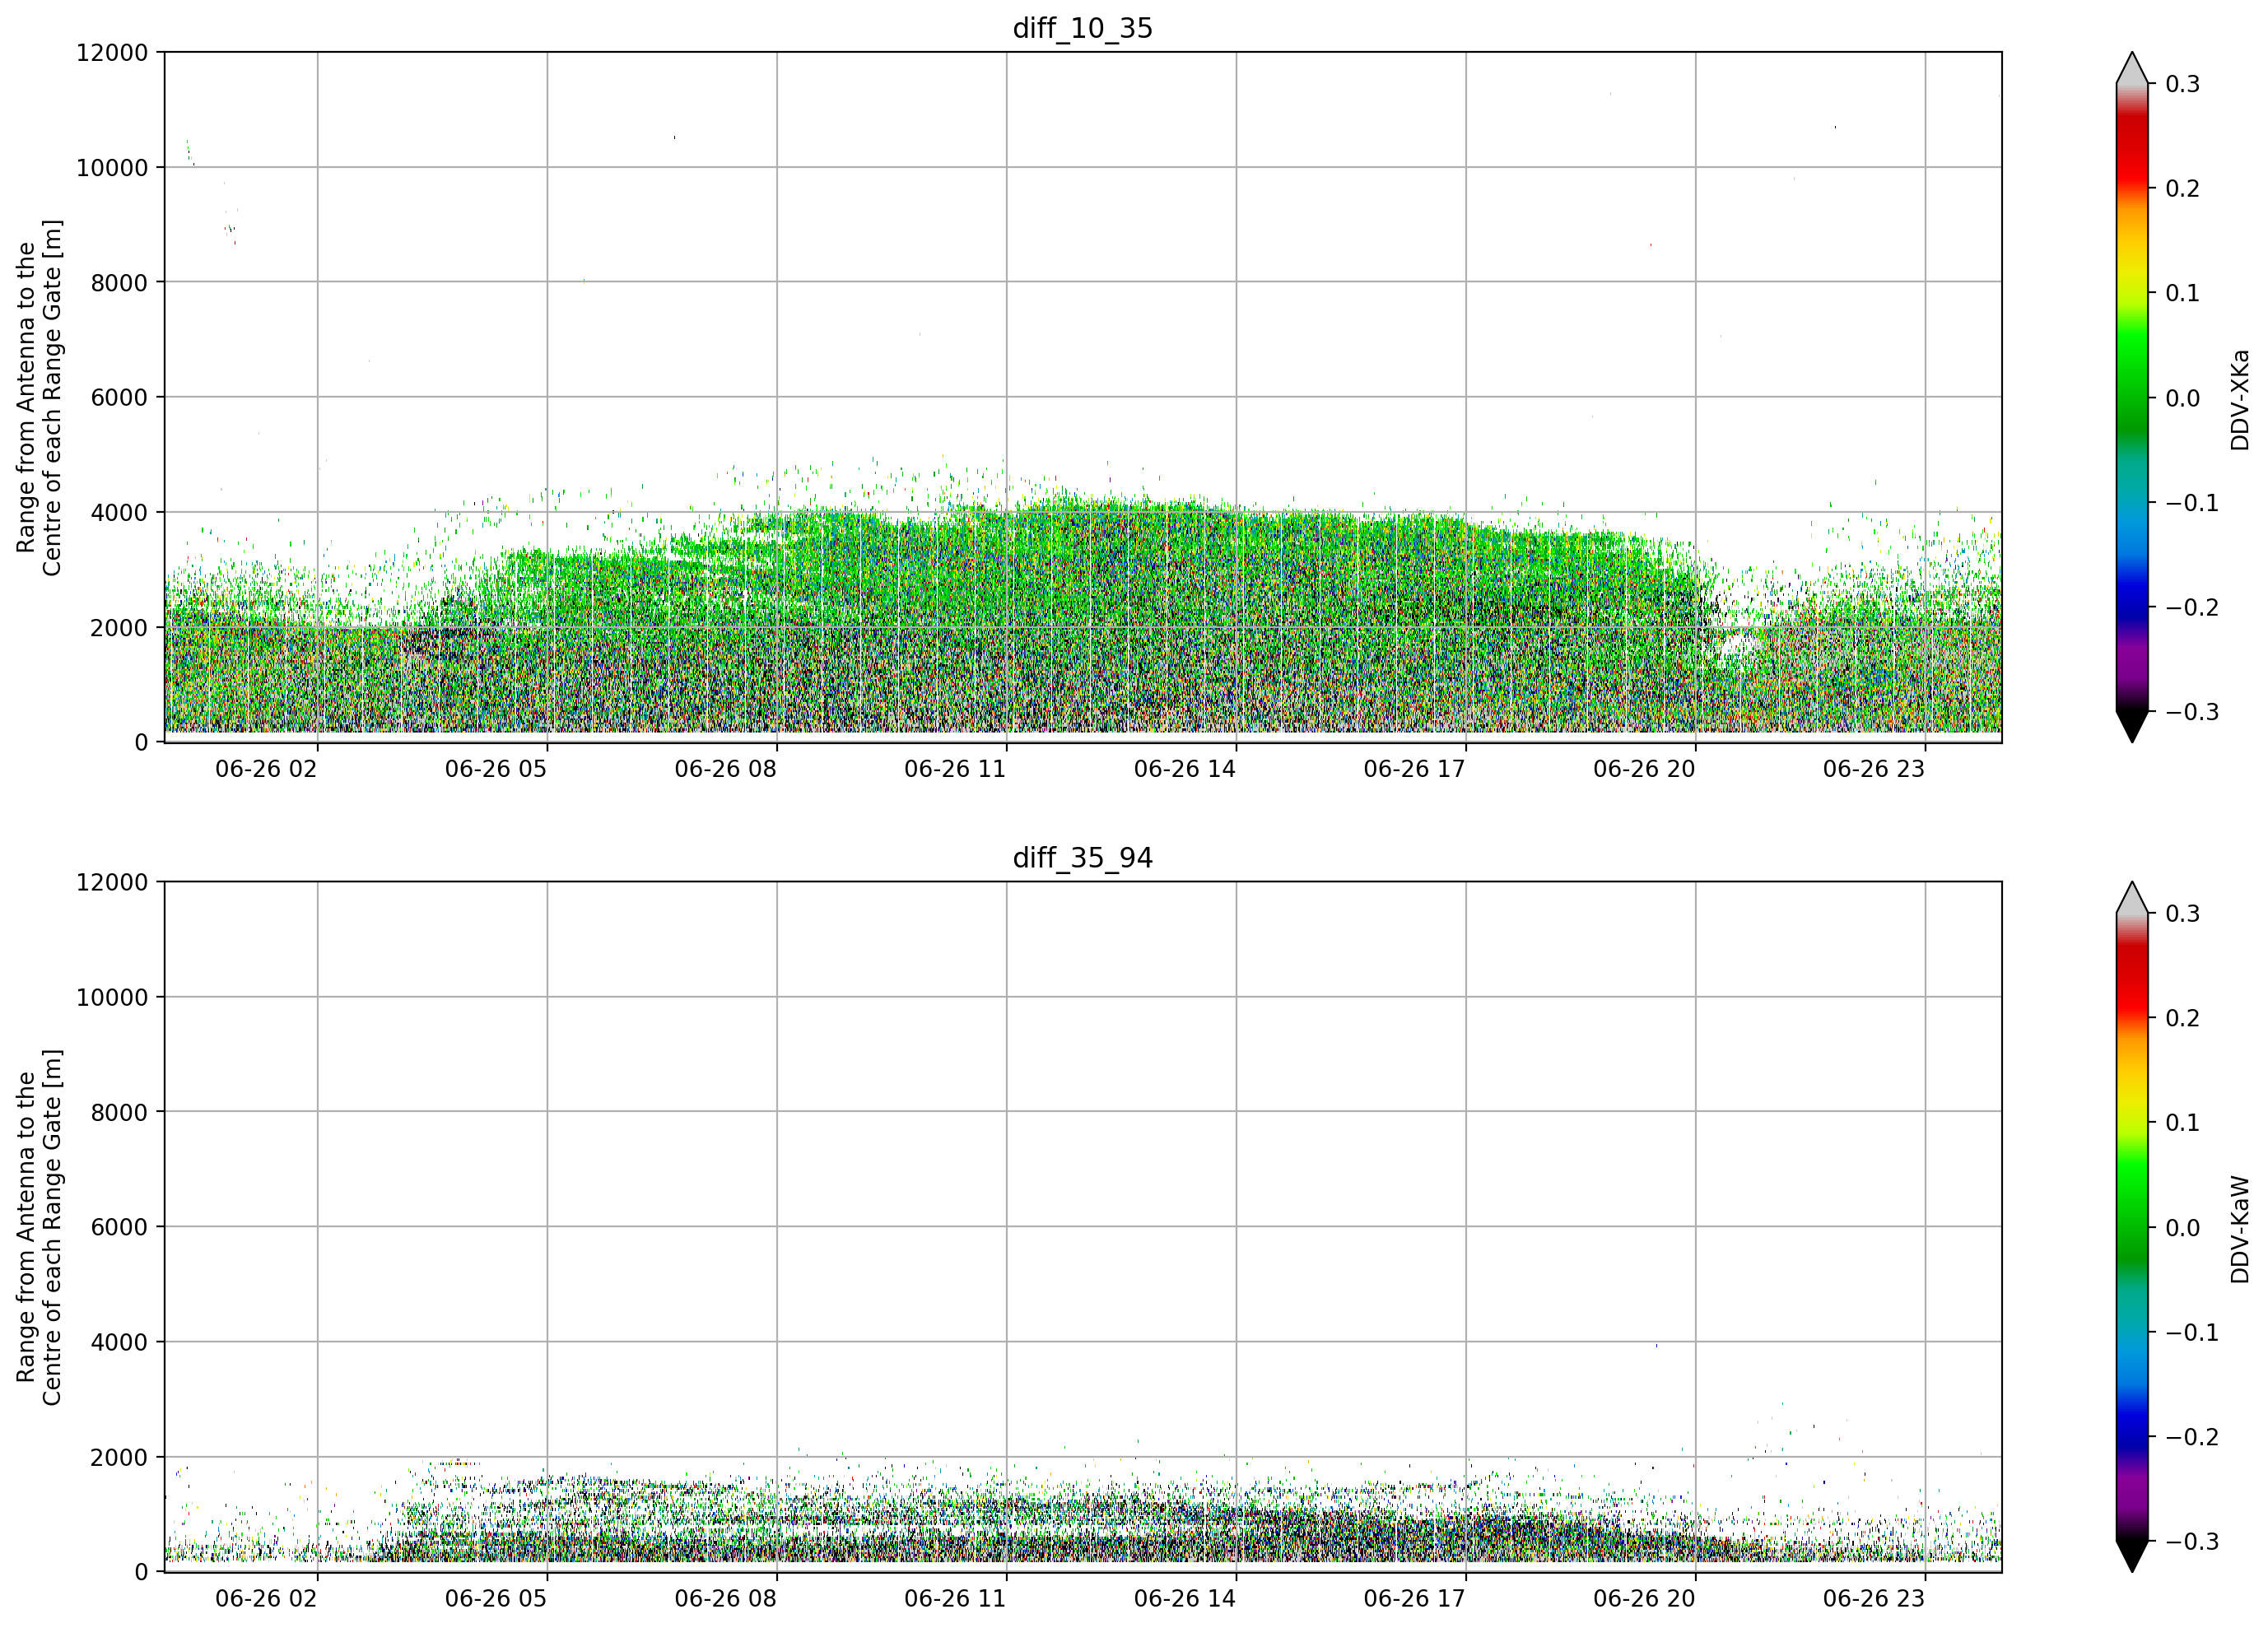Click the 06-26 14 x-tick under diff_35_94

pos(1185,1598)
